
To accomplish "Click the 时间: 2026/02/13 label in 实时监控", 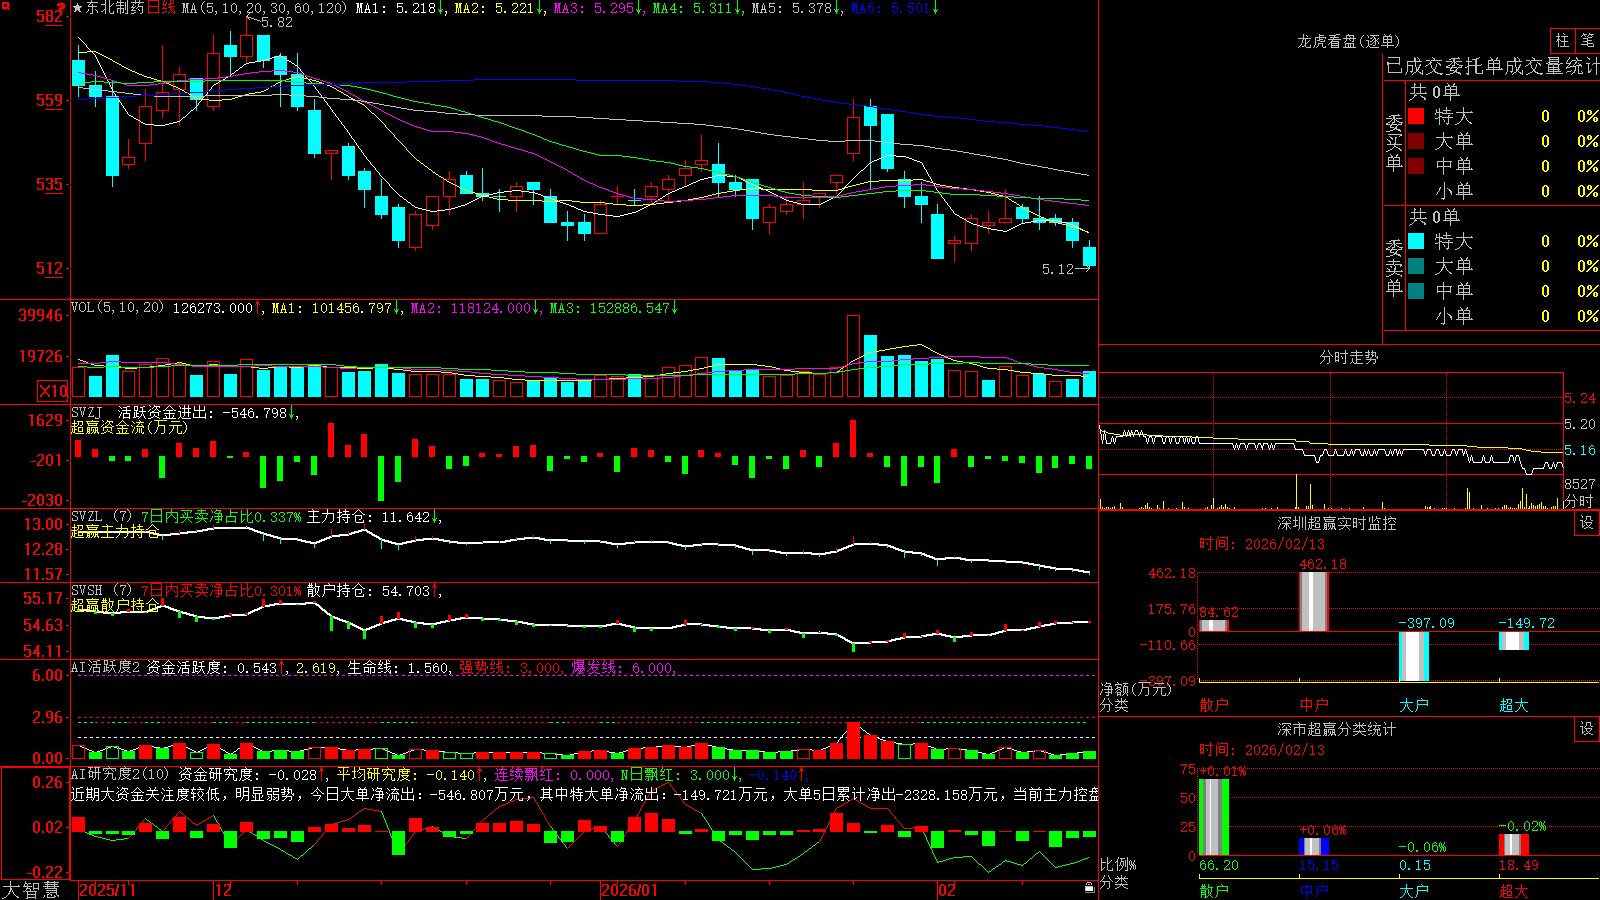I will (1262, 544).
